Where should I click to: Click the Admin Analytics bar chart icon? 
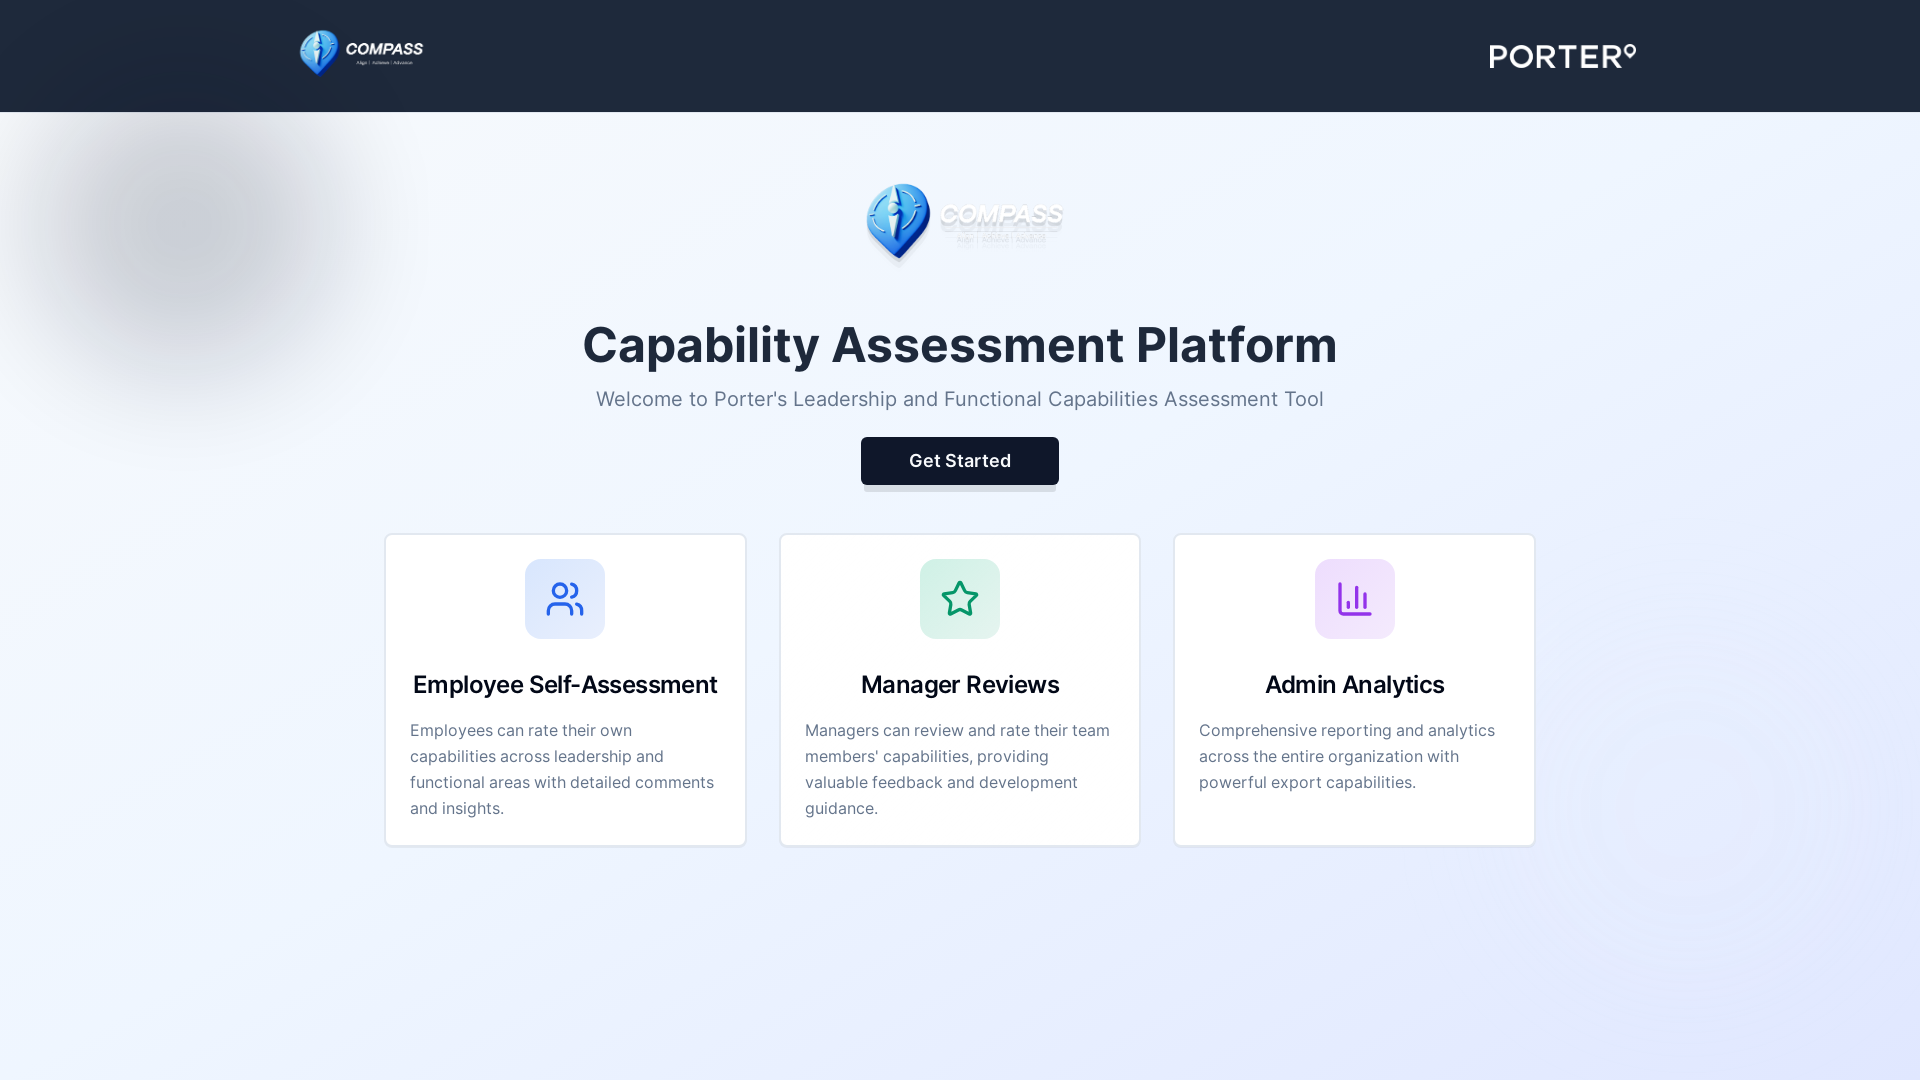(1355, 599)
